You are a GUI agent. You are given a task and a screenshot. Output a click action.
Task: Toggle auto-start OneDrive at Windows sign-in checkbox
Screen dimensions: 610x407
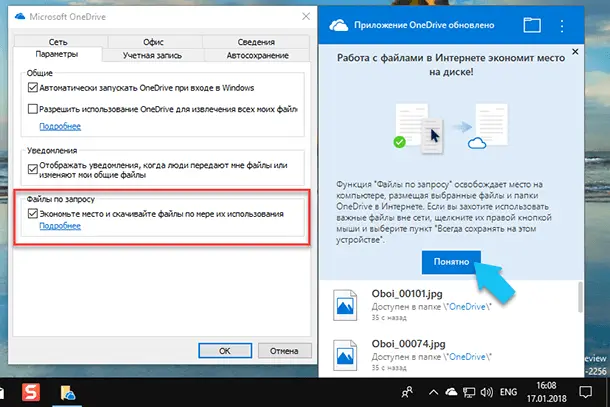34,89
